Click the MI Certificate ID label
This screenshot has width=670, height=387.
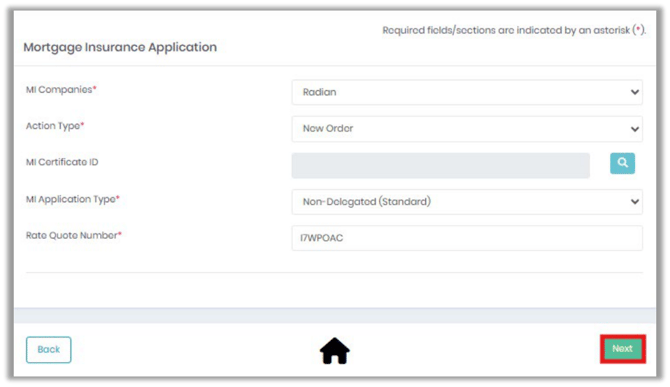click(62, 162)
